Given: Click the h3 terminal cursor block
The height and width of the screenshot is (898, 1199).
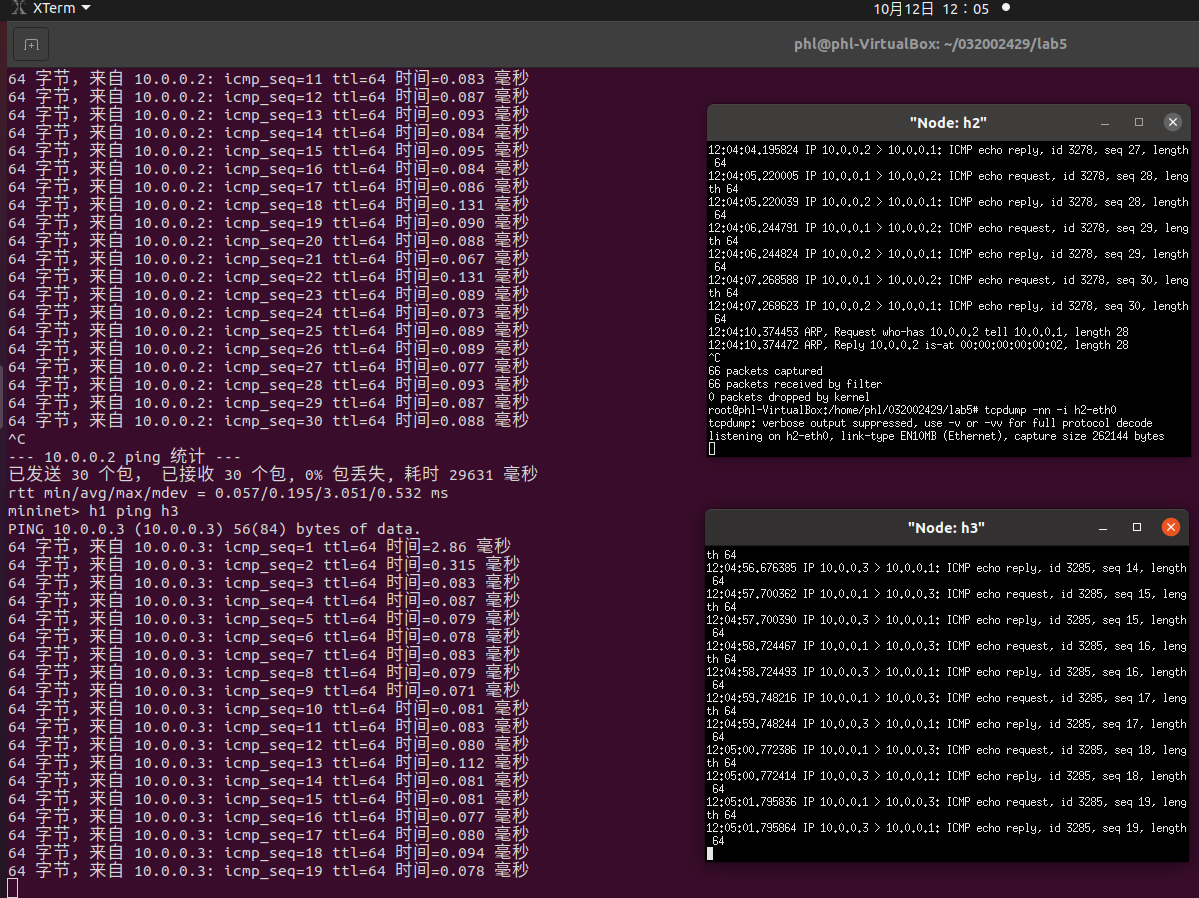Looking at the screenshot, I should click(710, 854).
